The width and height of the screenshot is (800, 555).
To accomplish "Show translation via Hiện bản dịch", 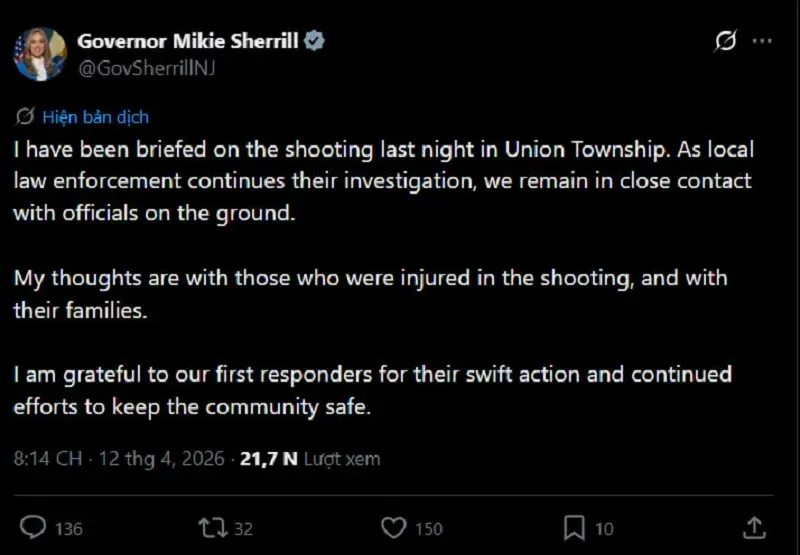I will [95, 117].
